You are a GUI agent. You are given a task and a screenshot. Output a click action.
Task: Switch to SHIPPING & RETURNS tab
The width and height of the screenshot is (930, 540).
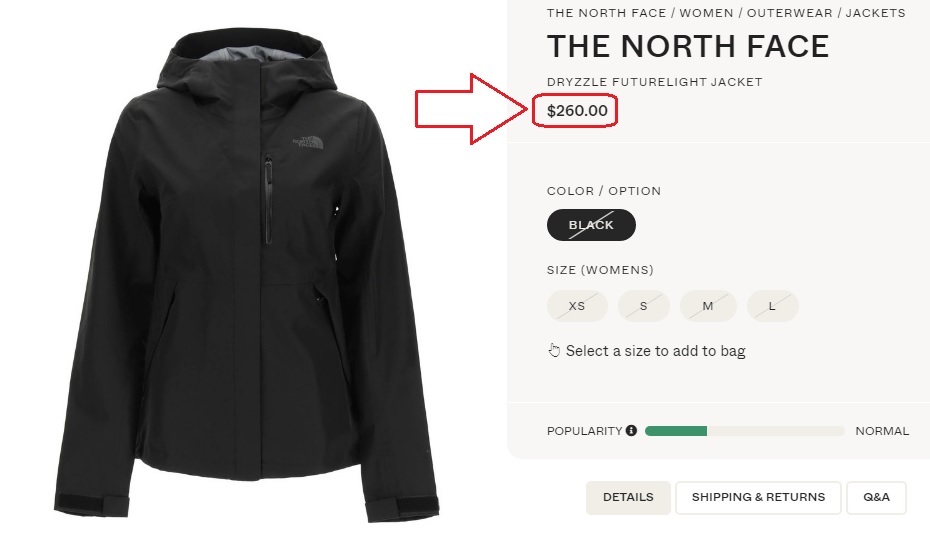point(758,497)
